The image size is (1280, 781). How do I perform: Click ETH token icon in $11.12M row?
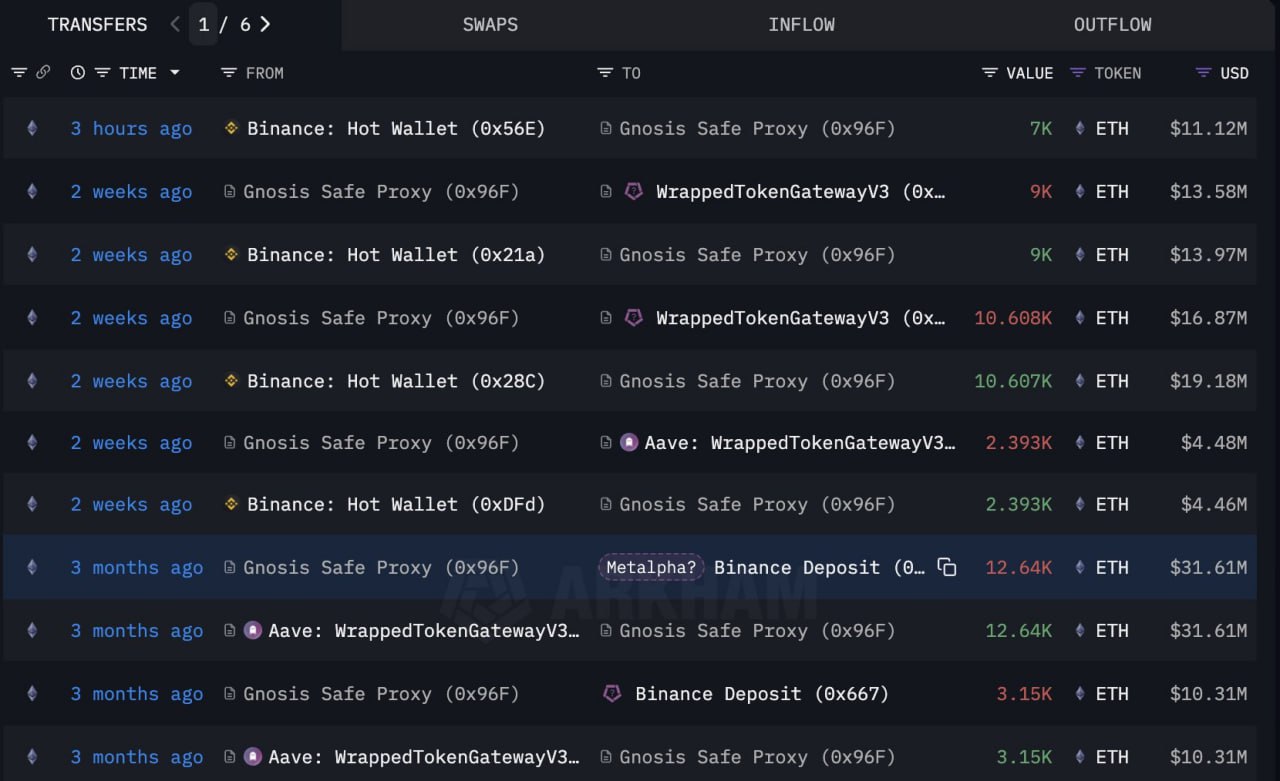[x=1079, y=128]
